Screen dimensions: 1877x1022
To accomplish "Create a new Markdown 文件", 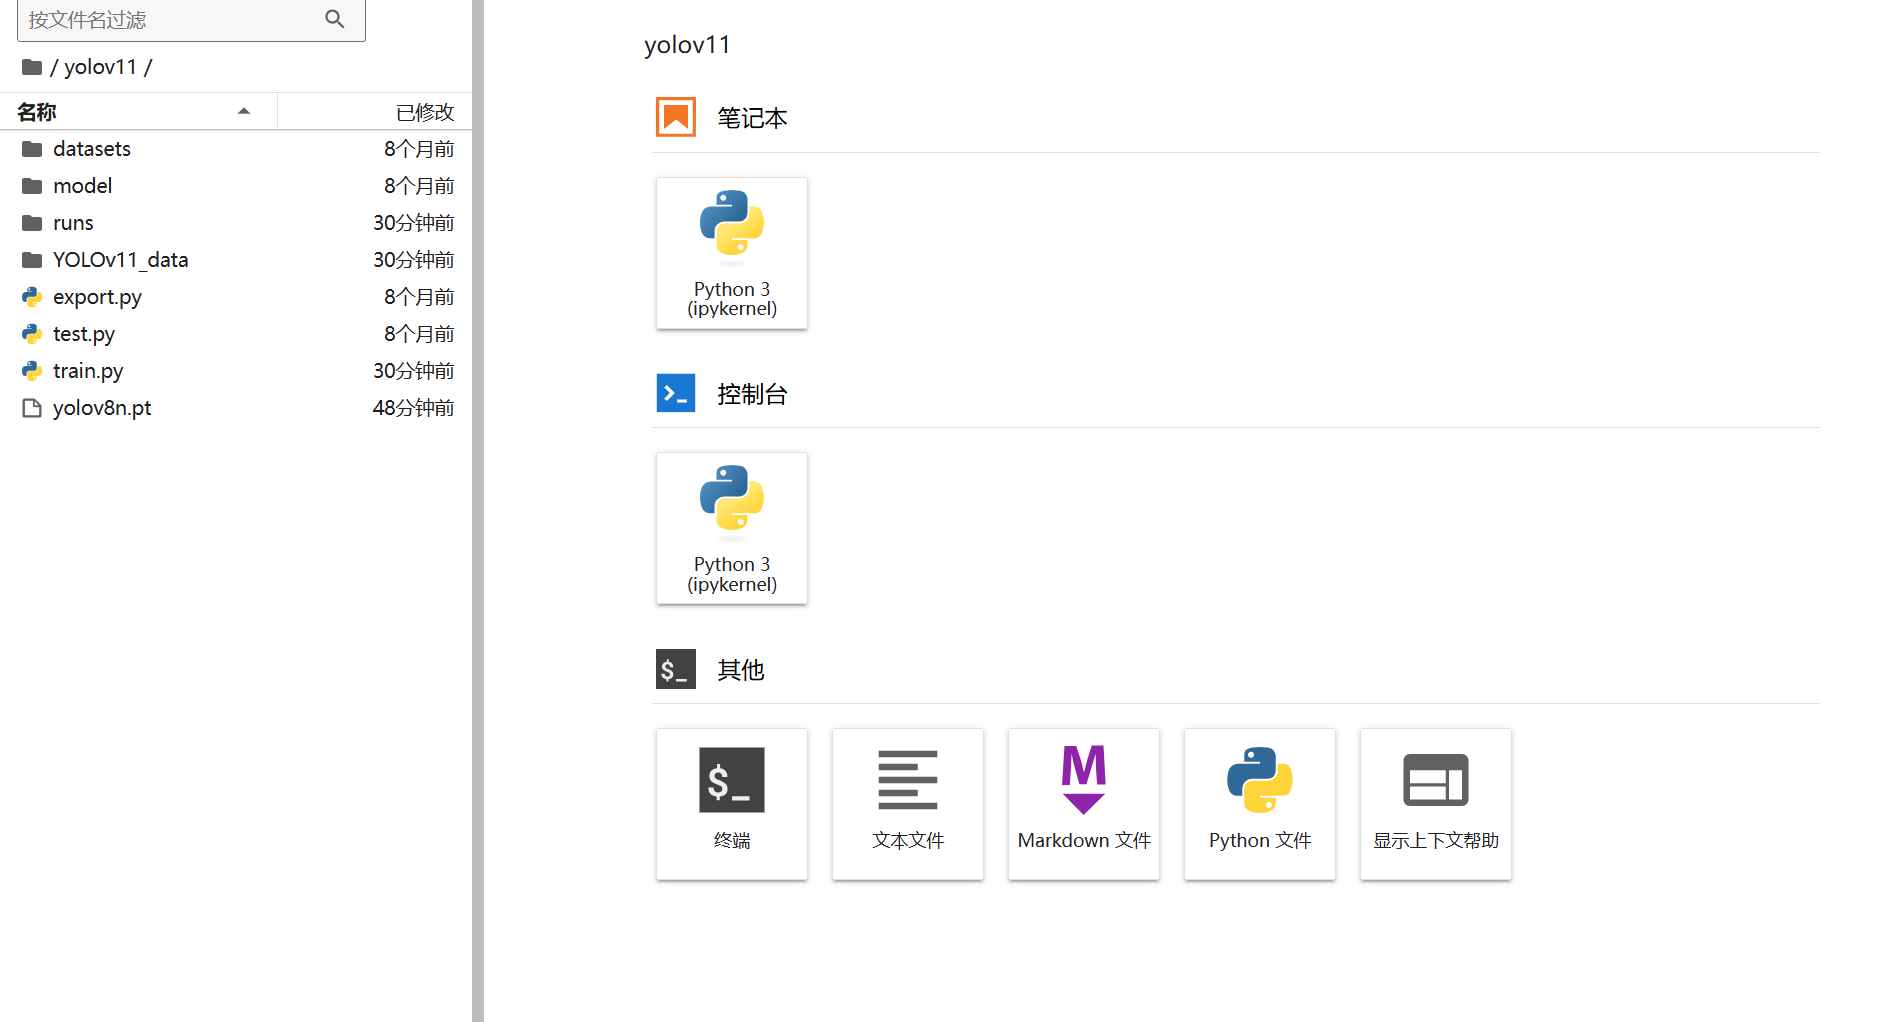I will coord(1084,804).
